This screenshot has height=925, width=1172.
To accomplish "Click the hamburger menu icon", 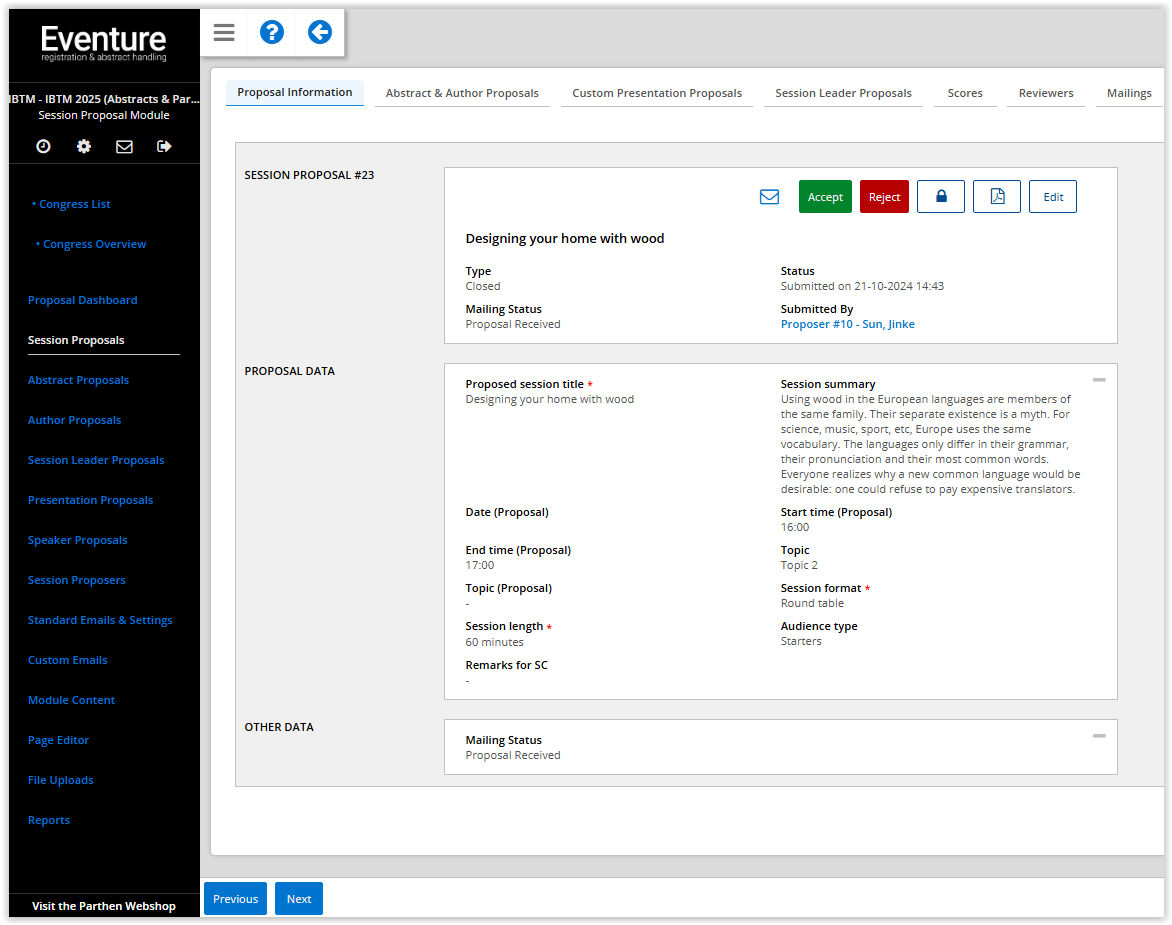I will pyautogui.click(x=224, y=33).
